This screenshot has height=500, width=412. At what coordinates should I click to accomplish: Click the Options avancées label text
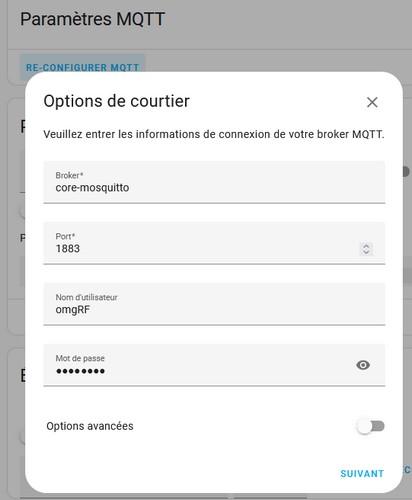coord(90,426)
